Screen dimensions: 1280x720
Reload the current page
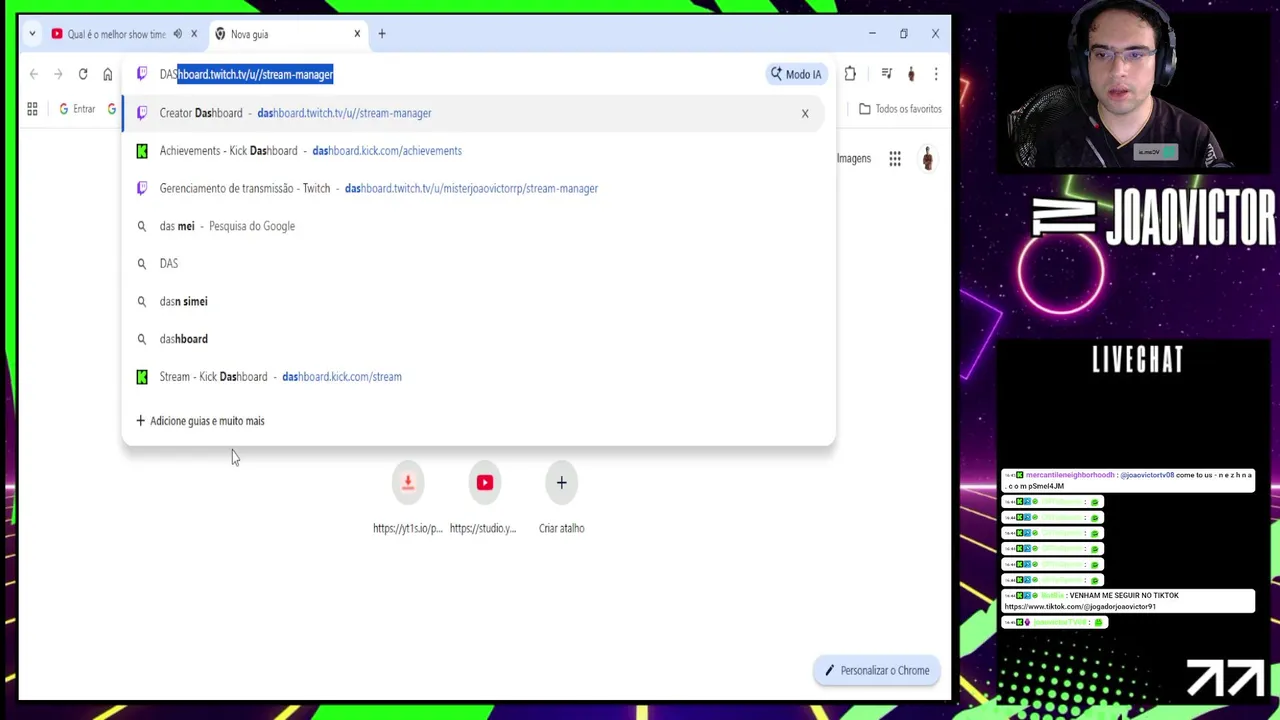83,74
